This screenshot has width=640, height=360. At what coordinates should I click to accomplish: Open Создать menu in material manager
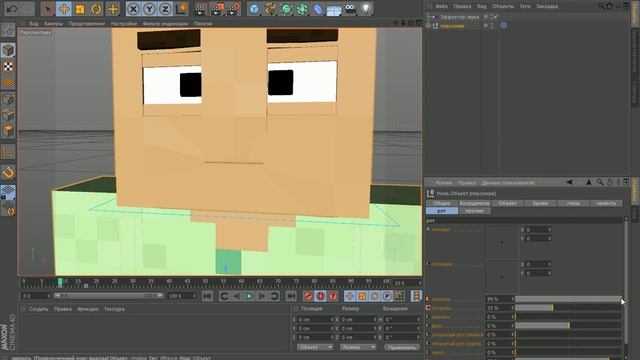pos(38,309)
